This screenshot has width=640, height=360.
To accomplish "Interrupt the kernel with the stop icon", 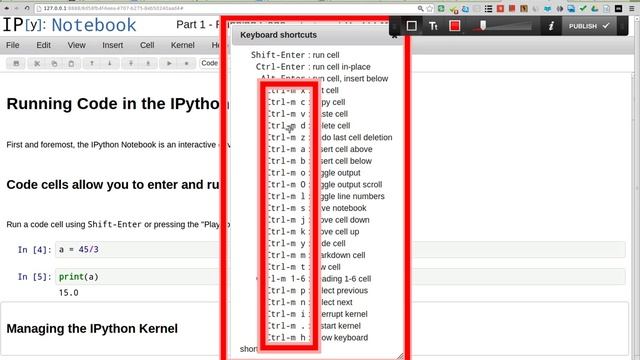I will 187,63.
